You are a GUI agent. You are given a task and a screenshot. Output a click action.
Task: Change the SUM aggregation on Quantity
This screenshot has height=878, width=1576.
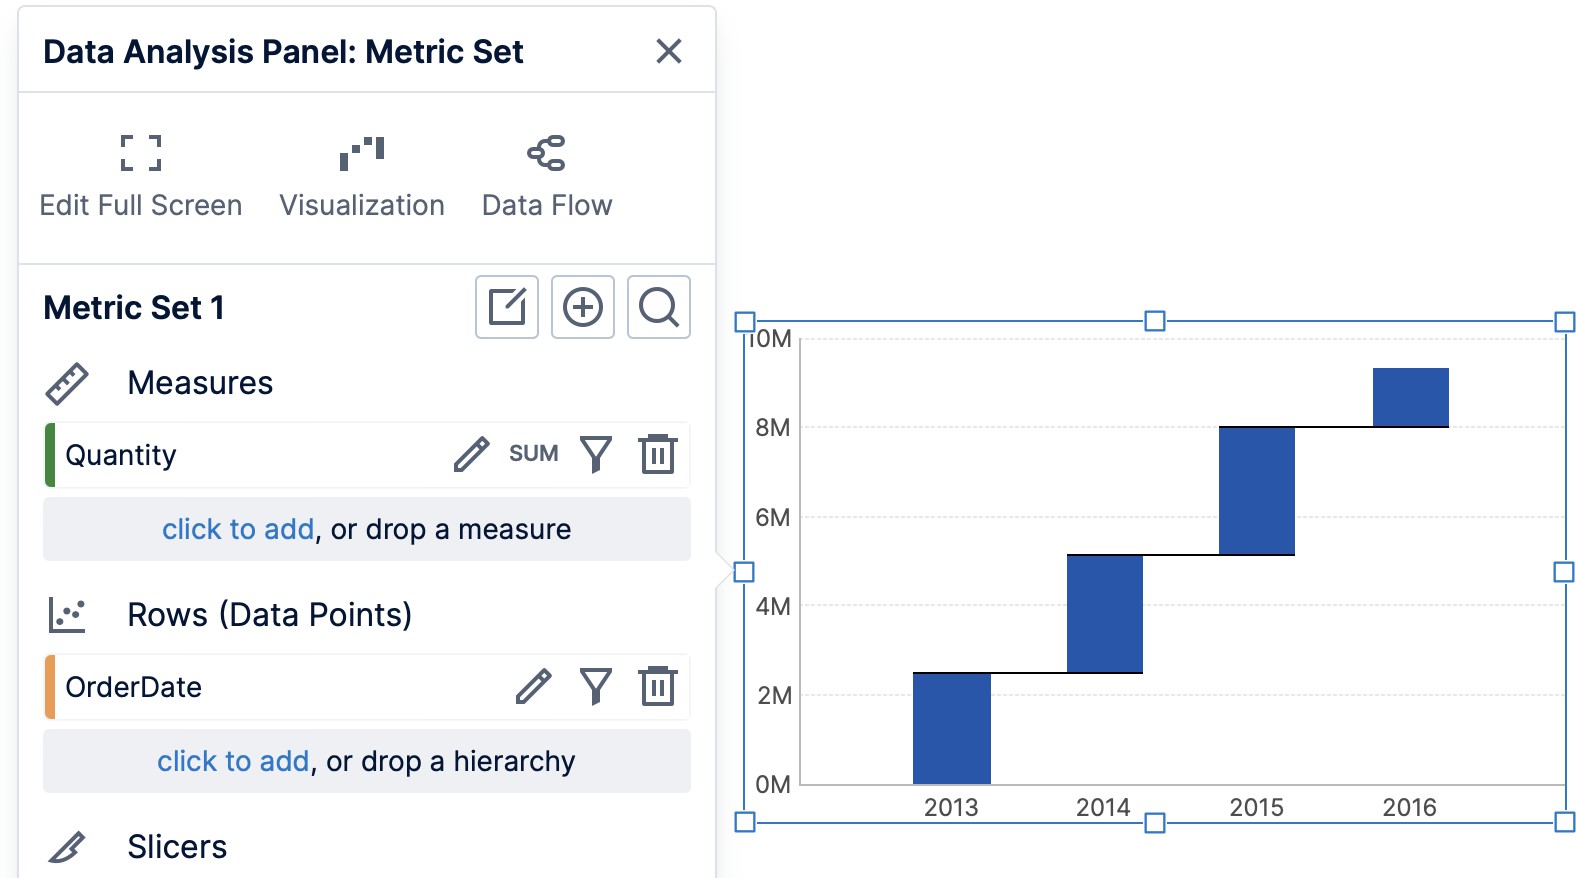tap(534, 453)
